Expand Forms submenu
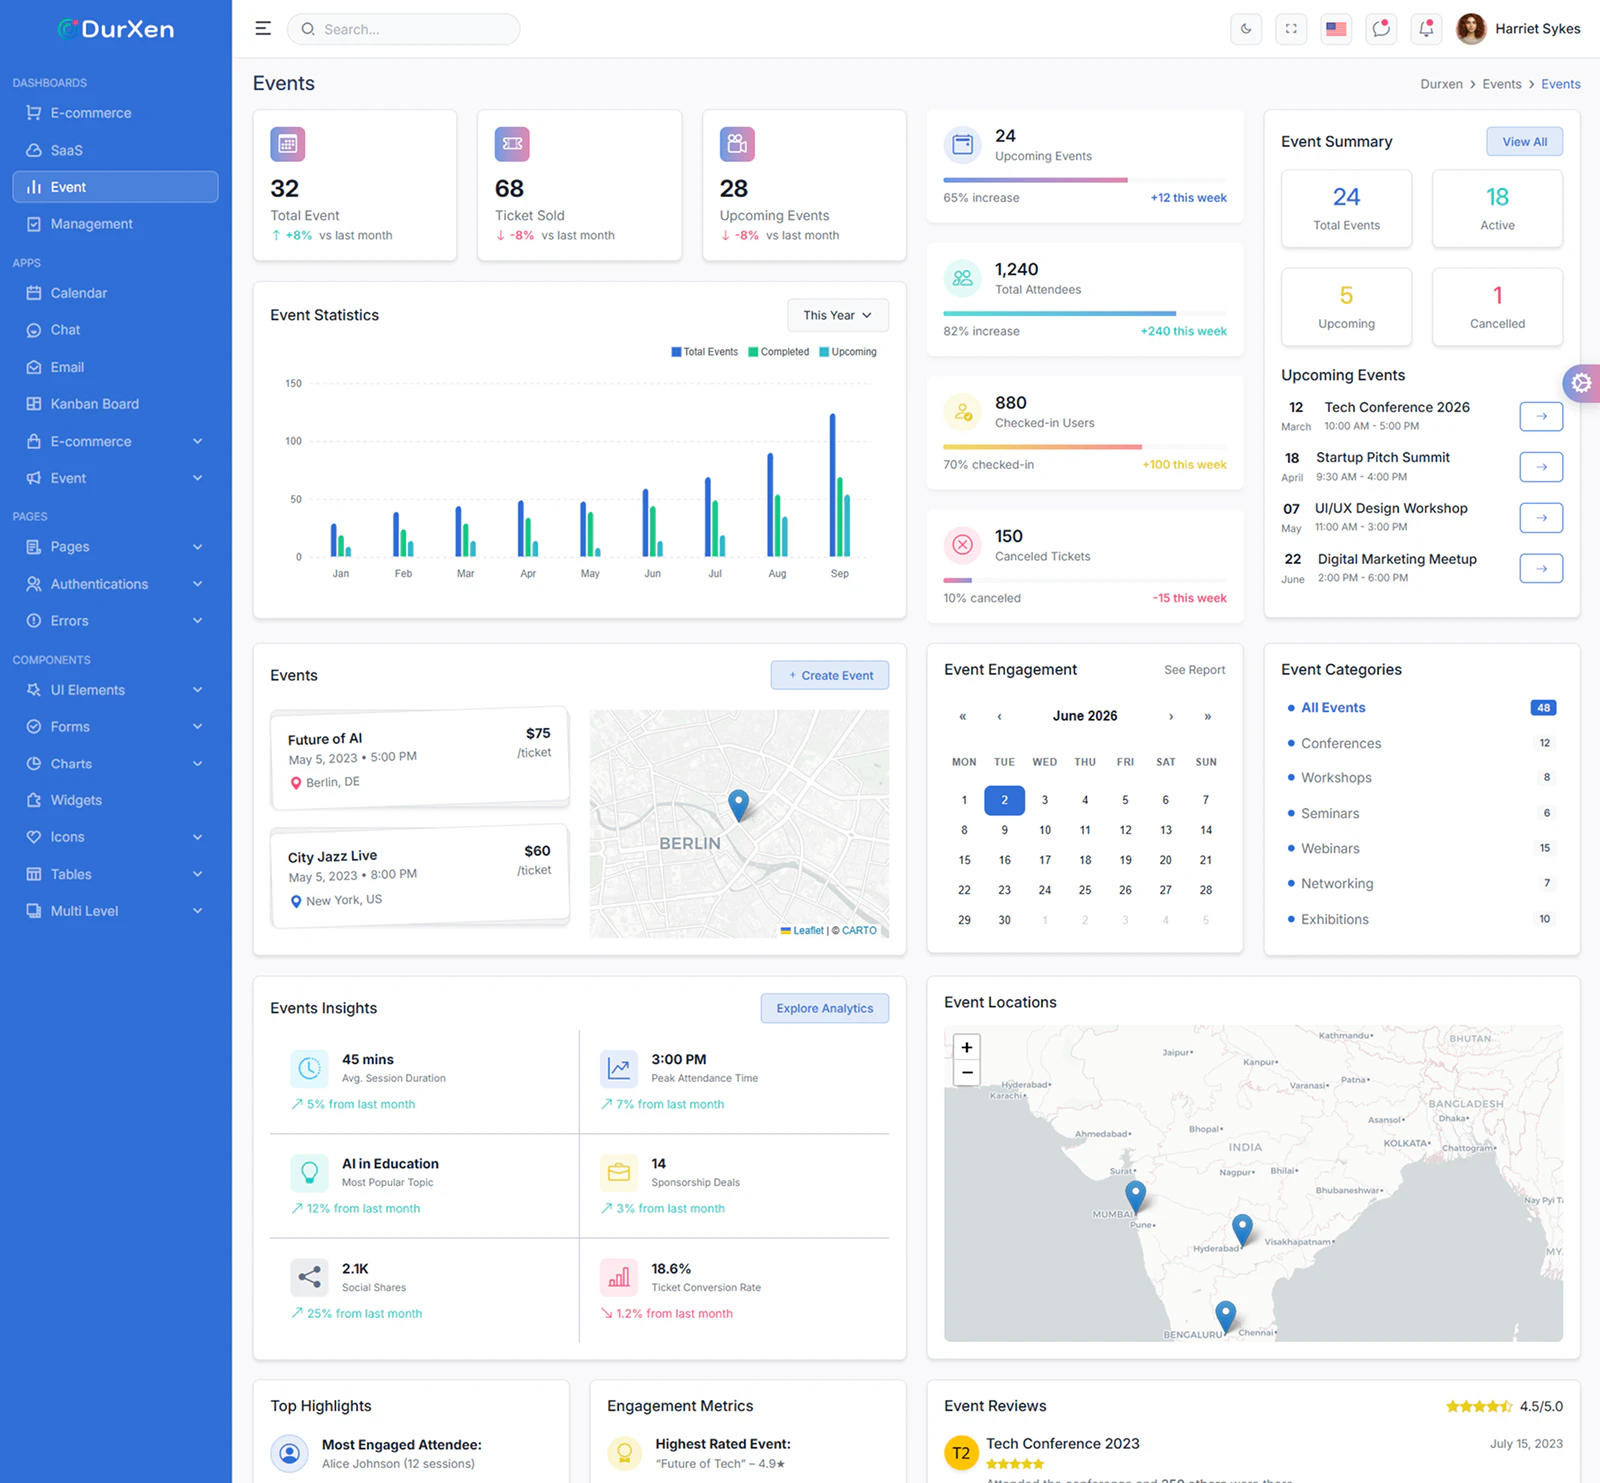Viewport: 1600px width, 1483px height. [115, 727]
